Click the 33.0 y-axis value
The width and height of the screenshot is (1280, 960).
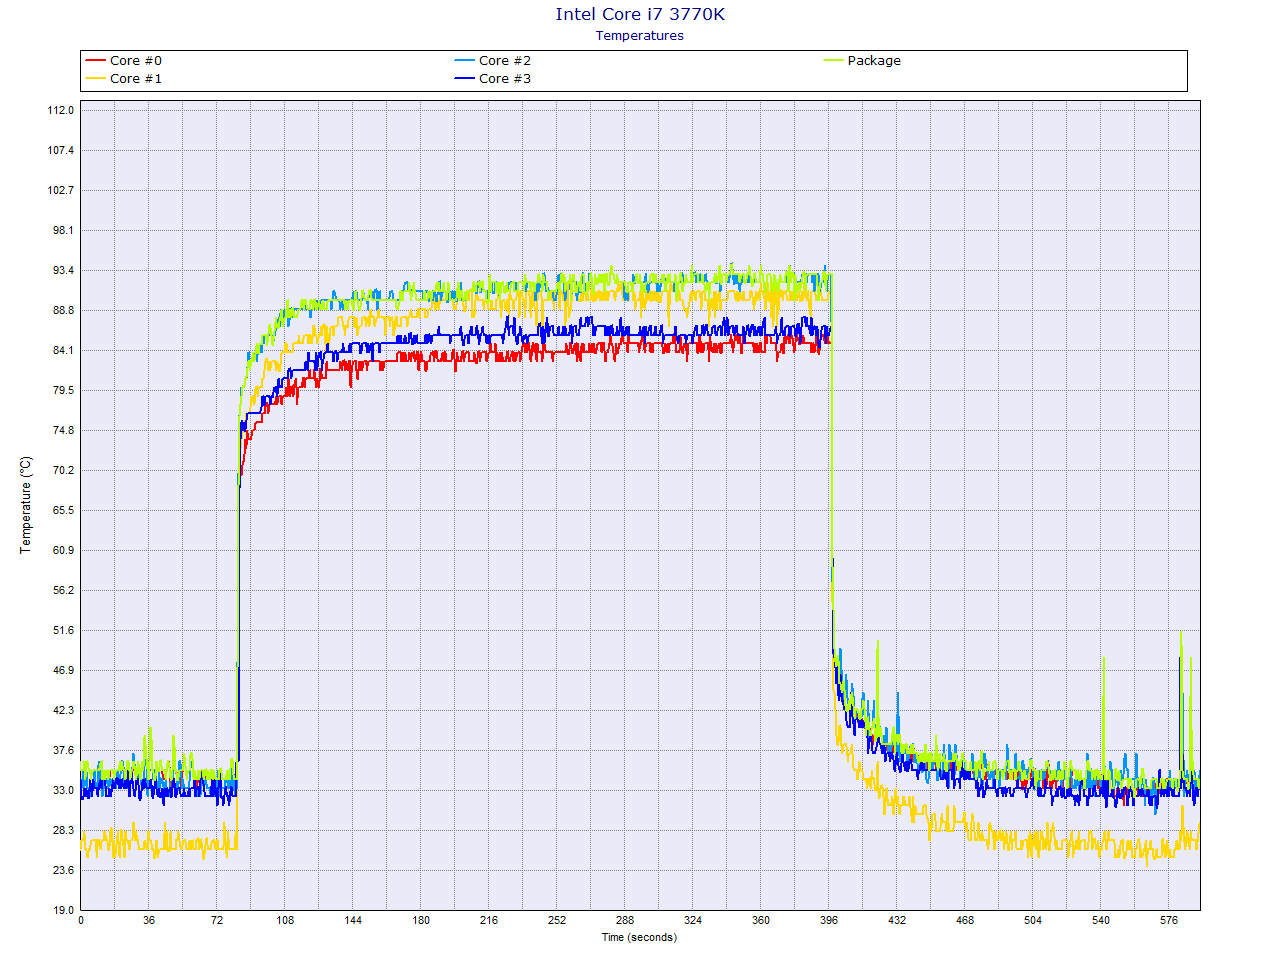(64, 790)
